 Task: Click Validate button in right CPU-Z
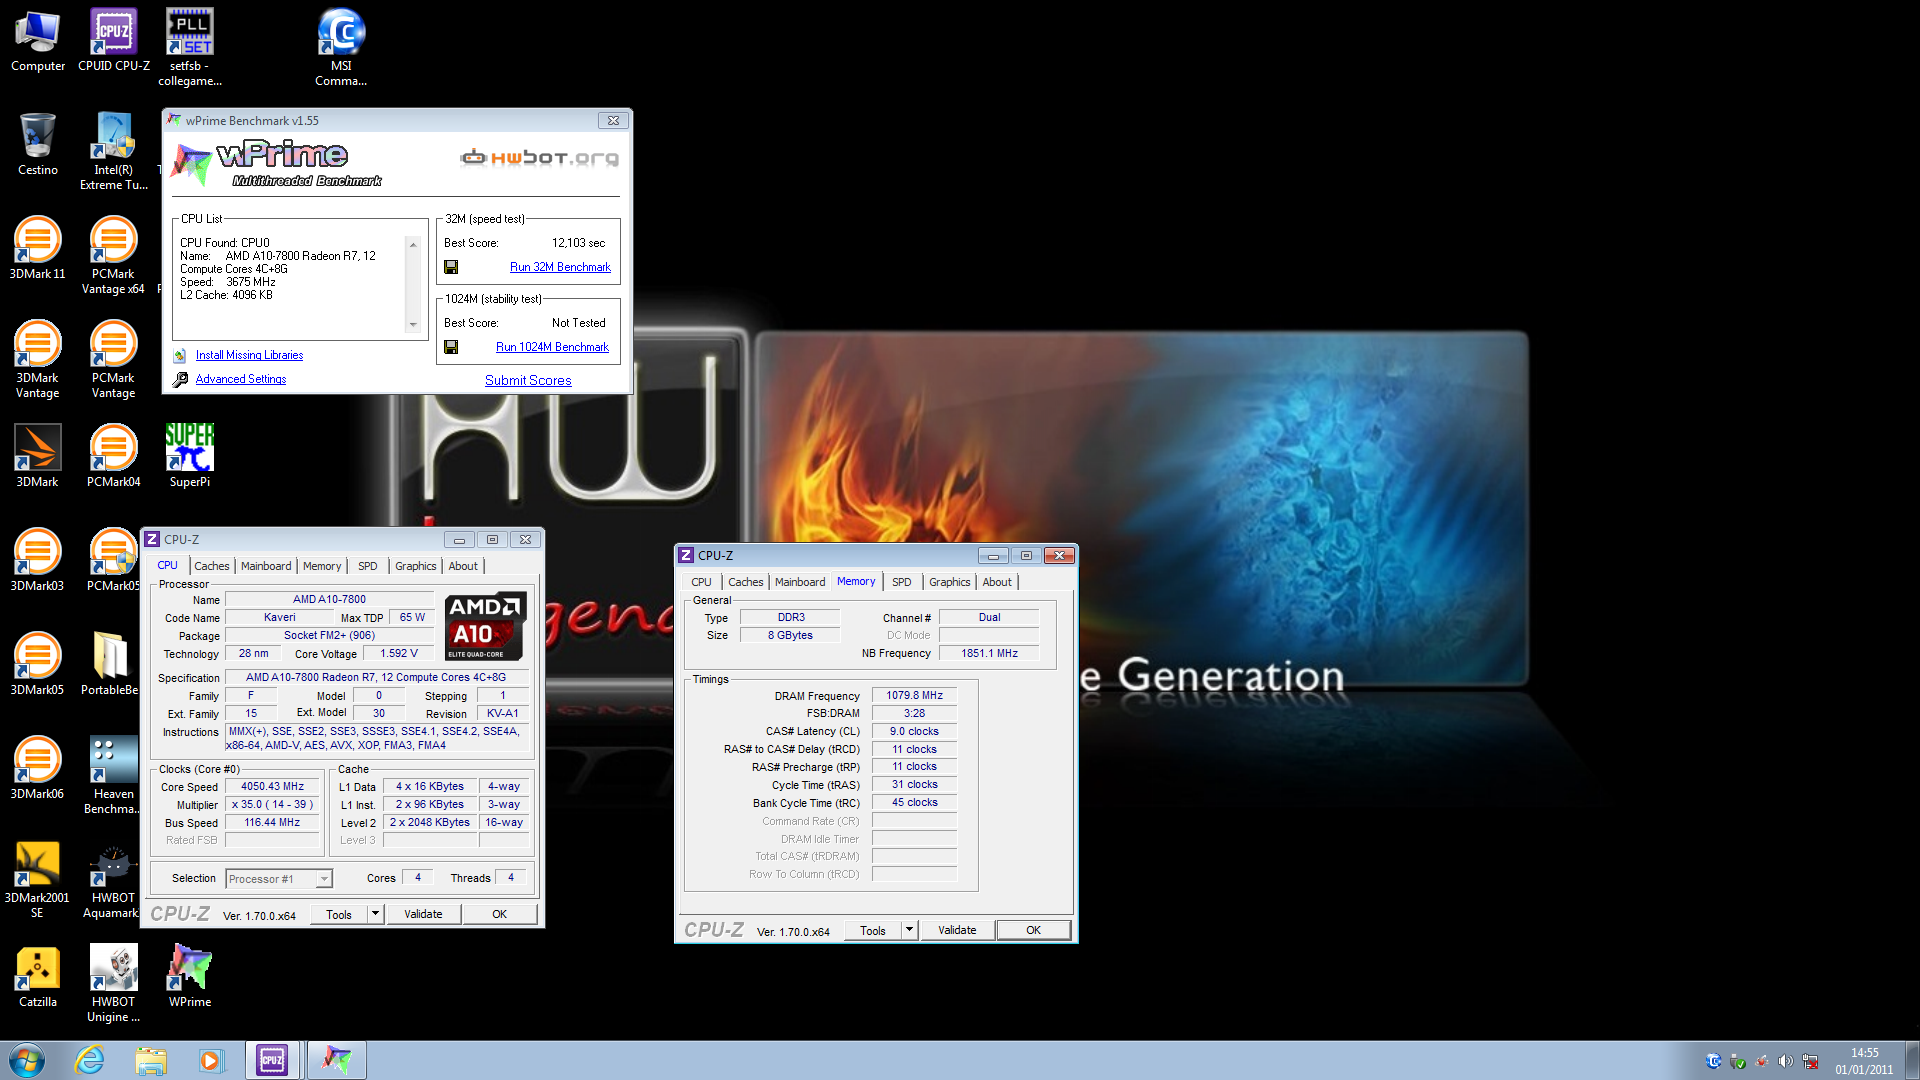pyautogui.click(x=957, y=930)
